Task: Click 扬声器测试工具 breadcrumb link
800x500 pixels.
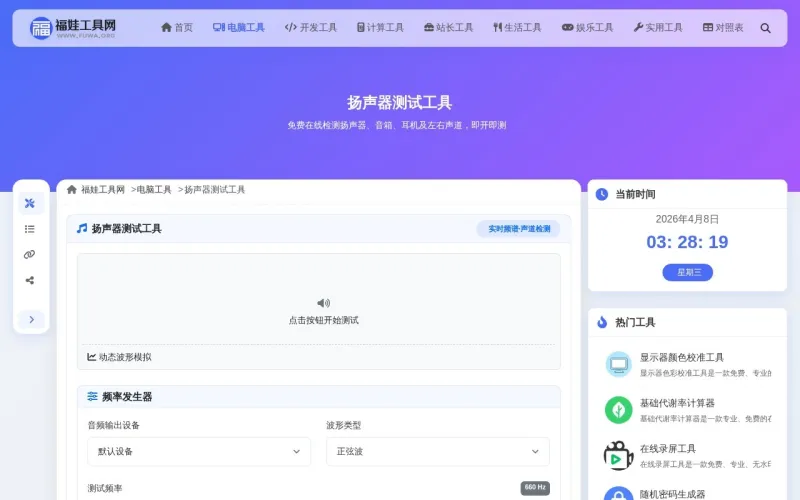Action: click(215, 190)
